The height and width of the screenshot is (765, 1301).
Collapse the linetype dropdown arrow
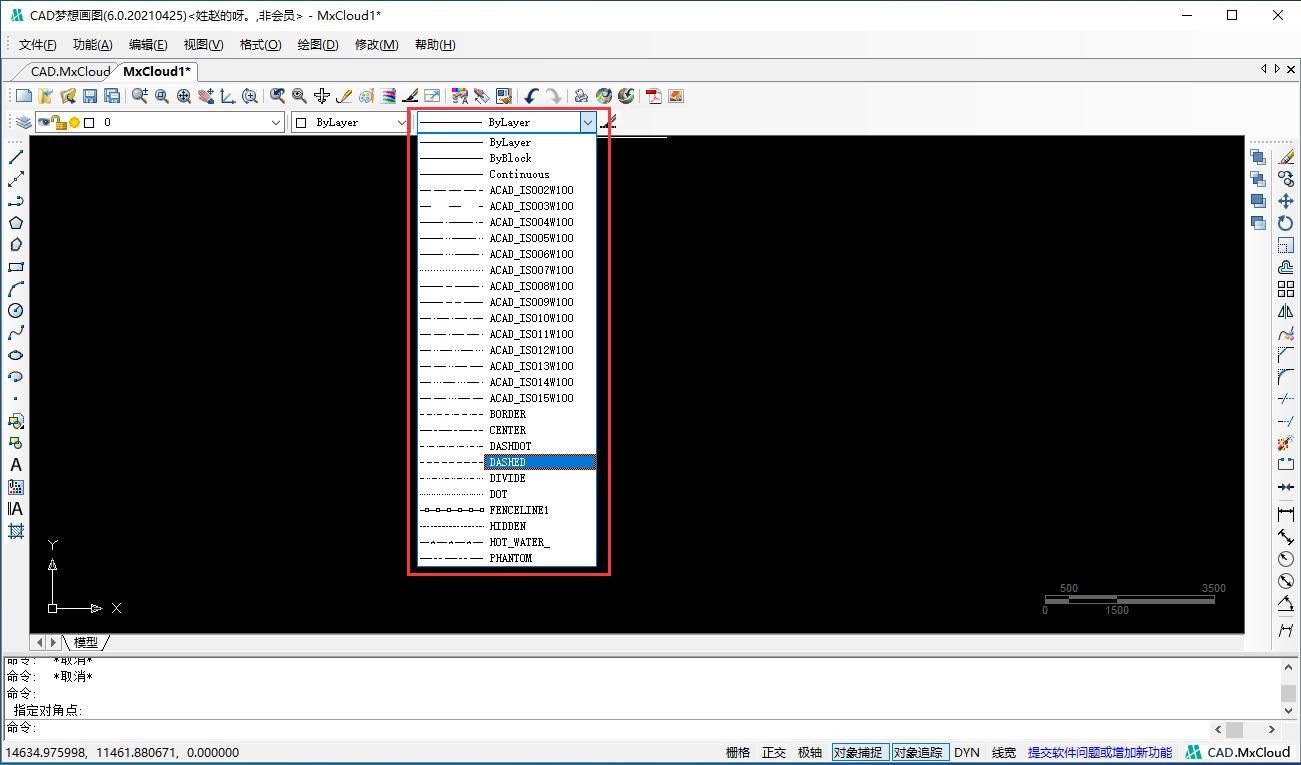coord(588,122)
